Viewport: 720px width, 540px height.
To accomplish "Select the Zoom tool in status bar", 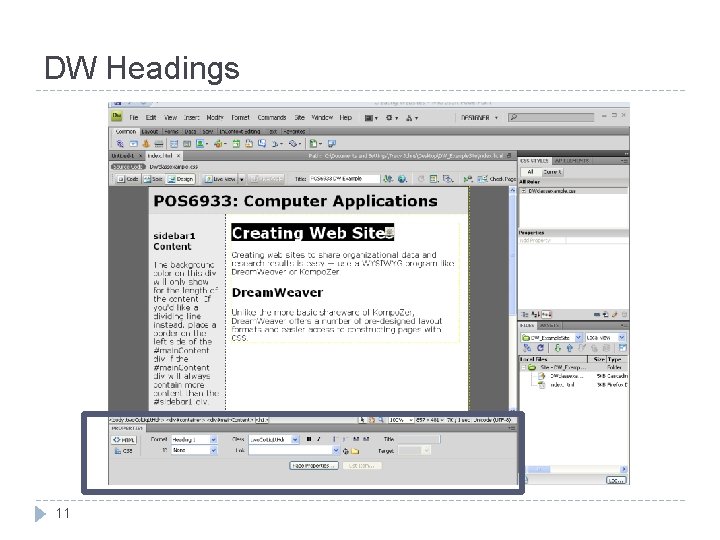I will click(x=381, y=420).
